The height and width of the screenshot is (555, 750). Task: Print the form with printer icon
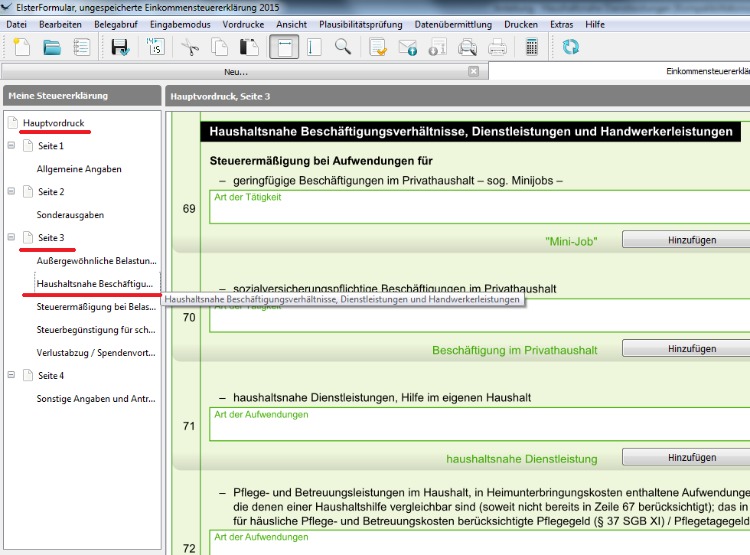point(497,47)
